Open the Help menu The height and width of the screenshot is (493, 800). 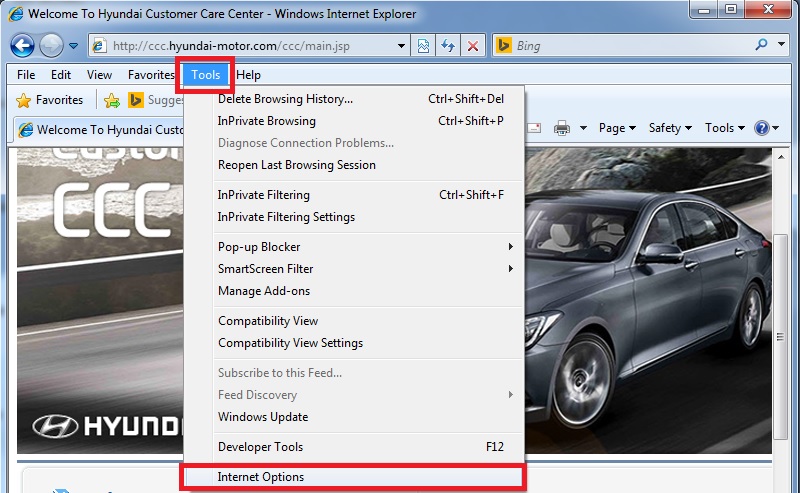pyautogui.click(x=248, y=75)
